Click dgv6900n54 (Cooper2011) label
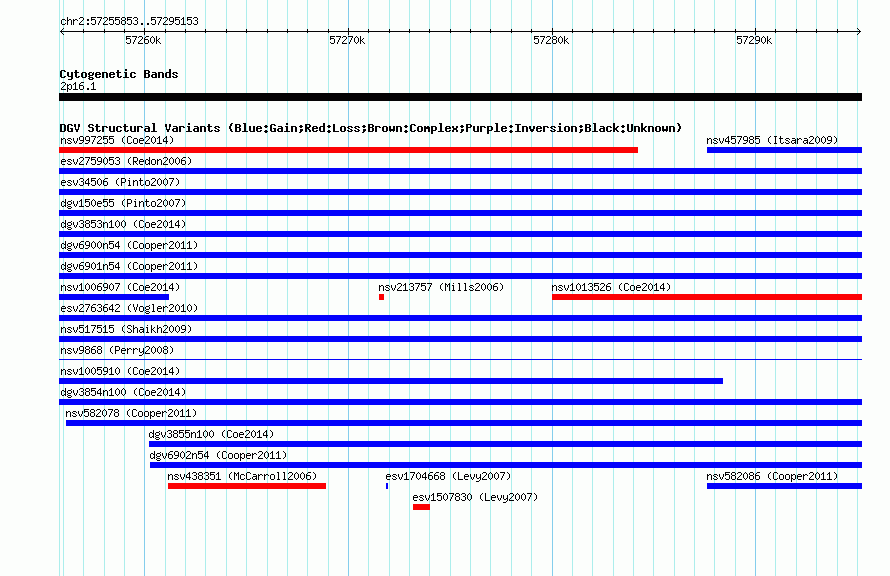The width and height of the screenshot is (890, 576). pyautogui.click(x=129, y=245)
